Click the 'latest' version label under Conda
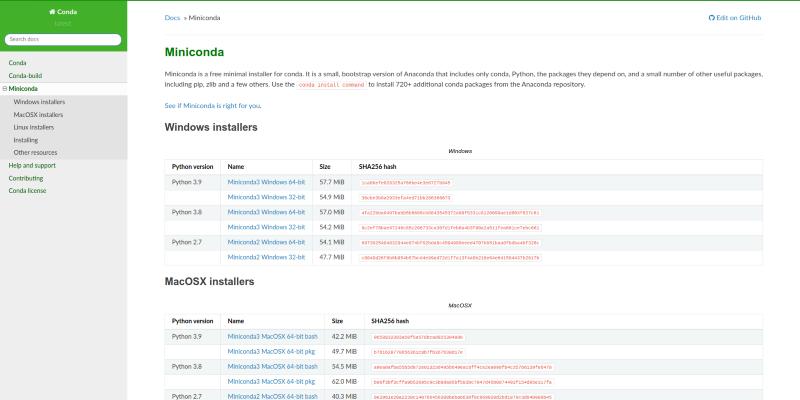The image size is (800, 400). click(63, 23)
